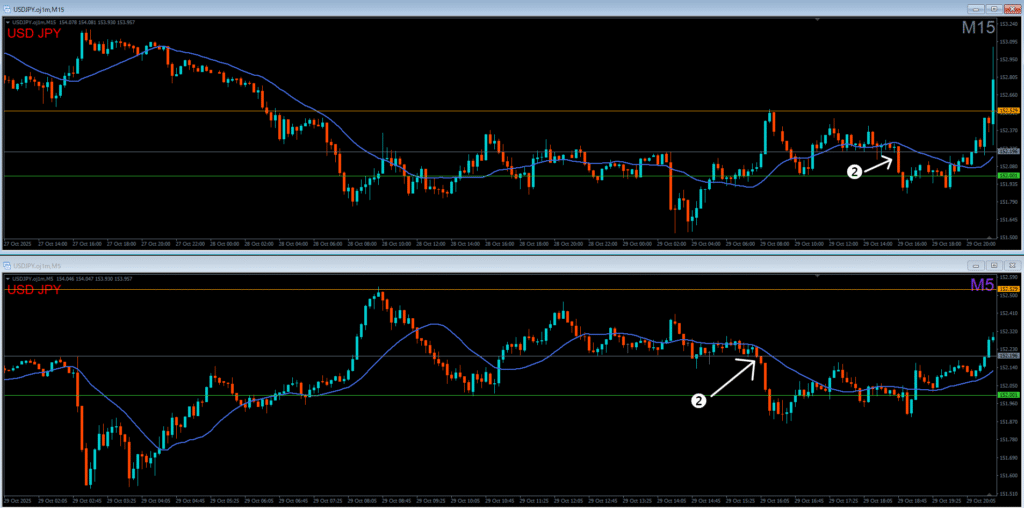Click the red USD JPY label on M15 chart
Viewport: 1024px width, 508px height.
click(x=33, y=34)
